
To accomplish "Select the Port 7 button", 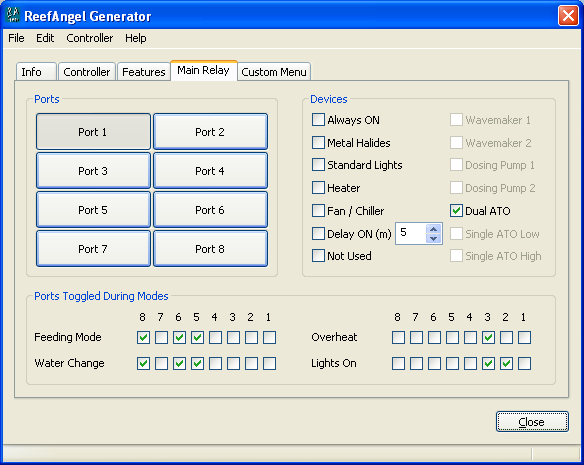I will point(93,249).
